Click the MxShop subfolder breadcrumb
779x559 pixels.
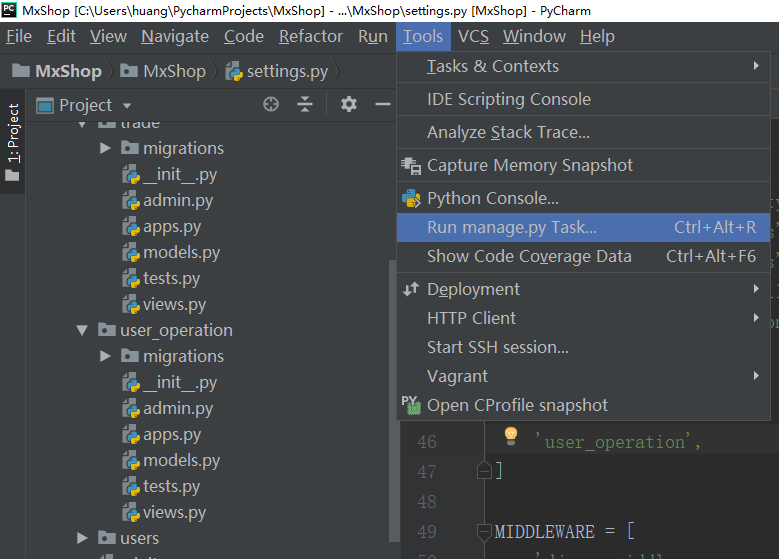[163, 71]
